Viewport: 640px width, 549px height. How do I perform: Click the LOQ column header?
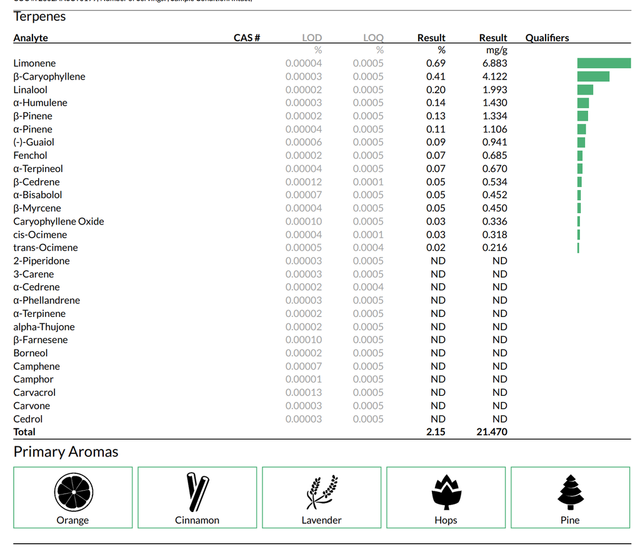(373, 38)
